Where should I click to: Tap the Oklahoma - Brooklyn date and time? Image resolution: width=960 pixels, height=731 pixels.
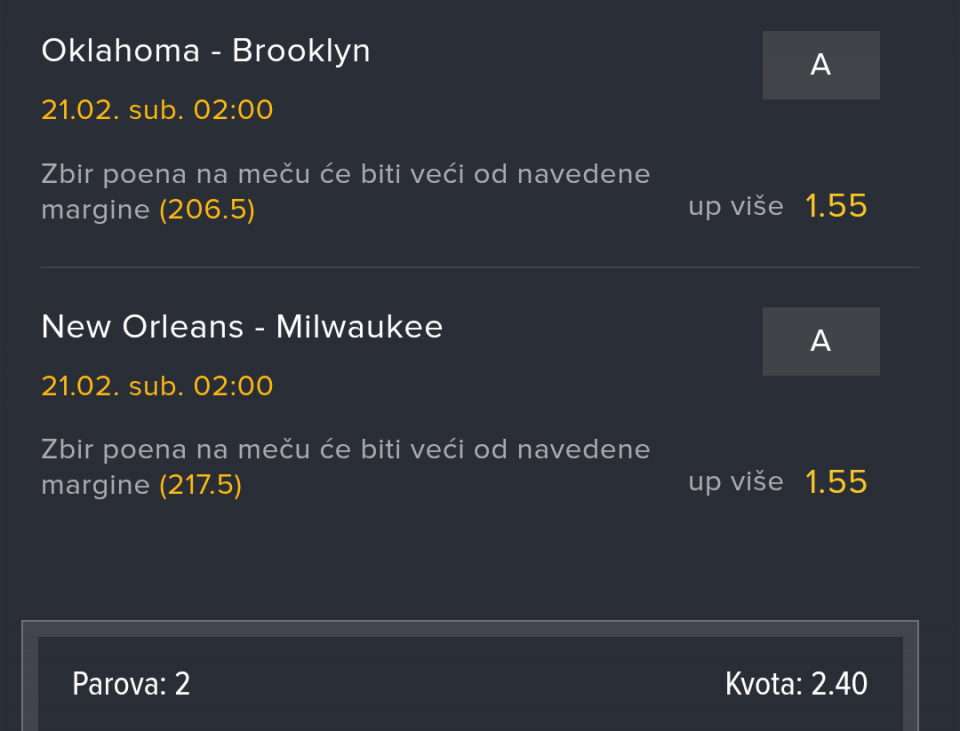point(157,110)
